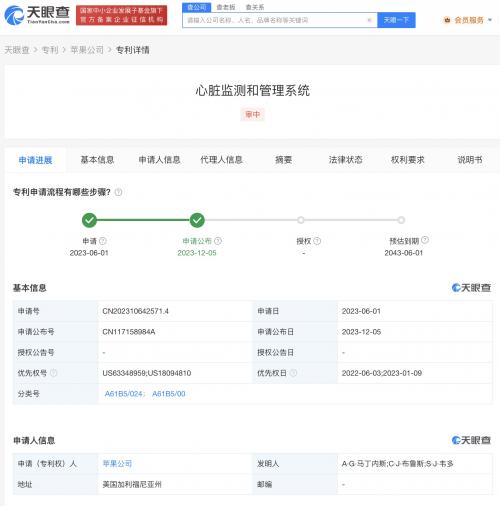Screen dimensions: 500x506
Task: Click the help icon next to 优先权日
Action: coord(293,373)
